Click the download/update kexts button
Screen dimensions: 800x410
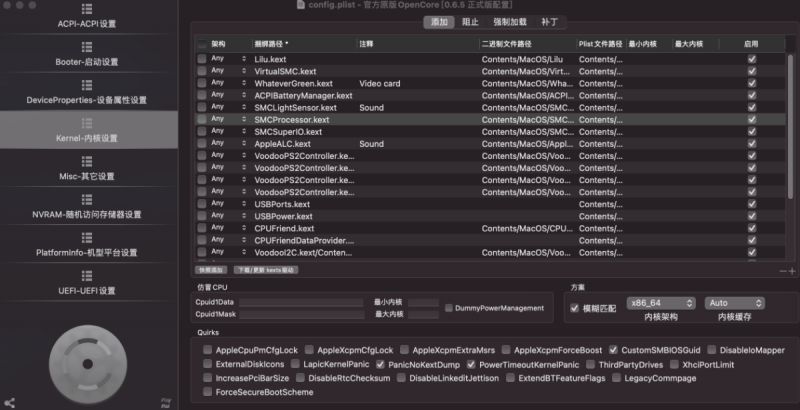tap(266, 270)
